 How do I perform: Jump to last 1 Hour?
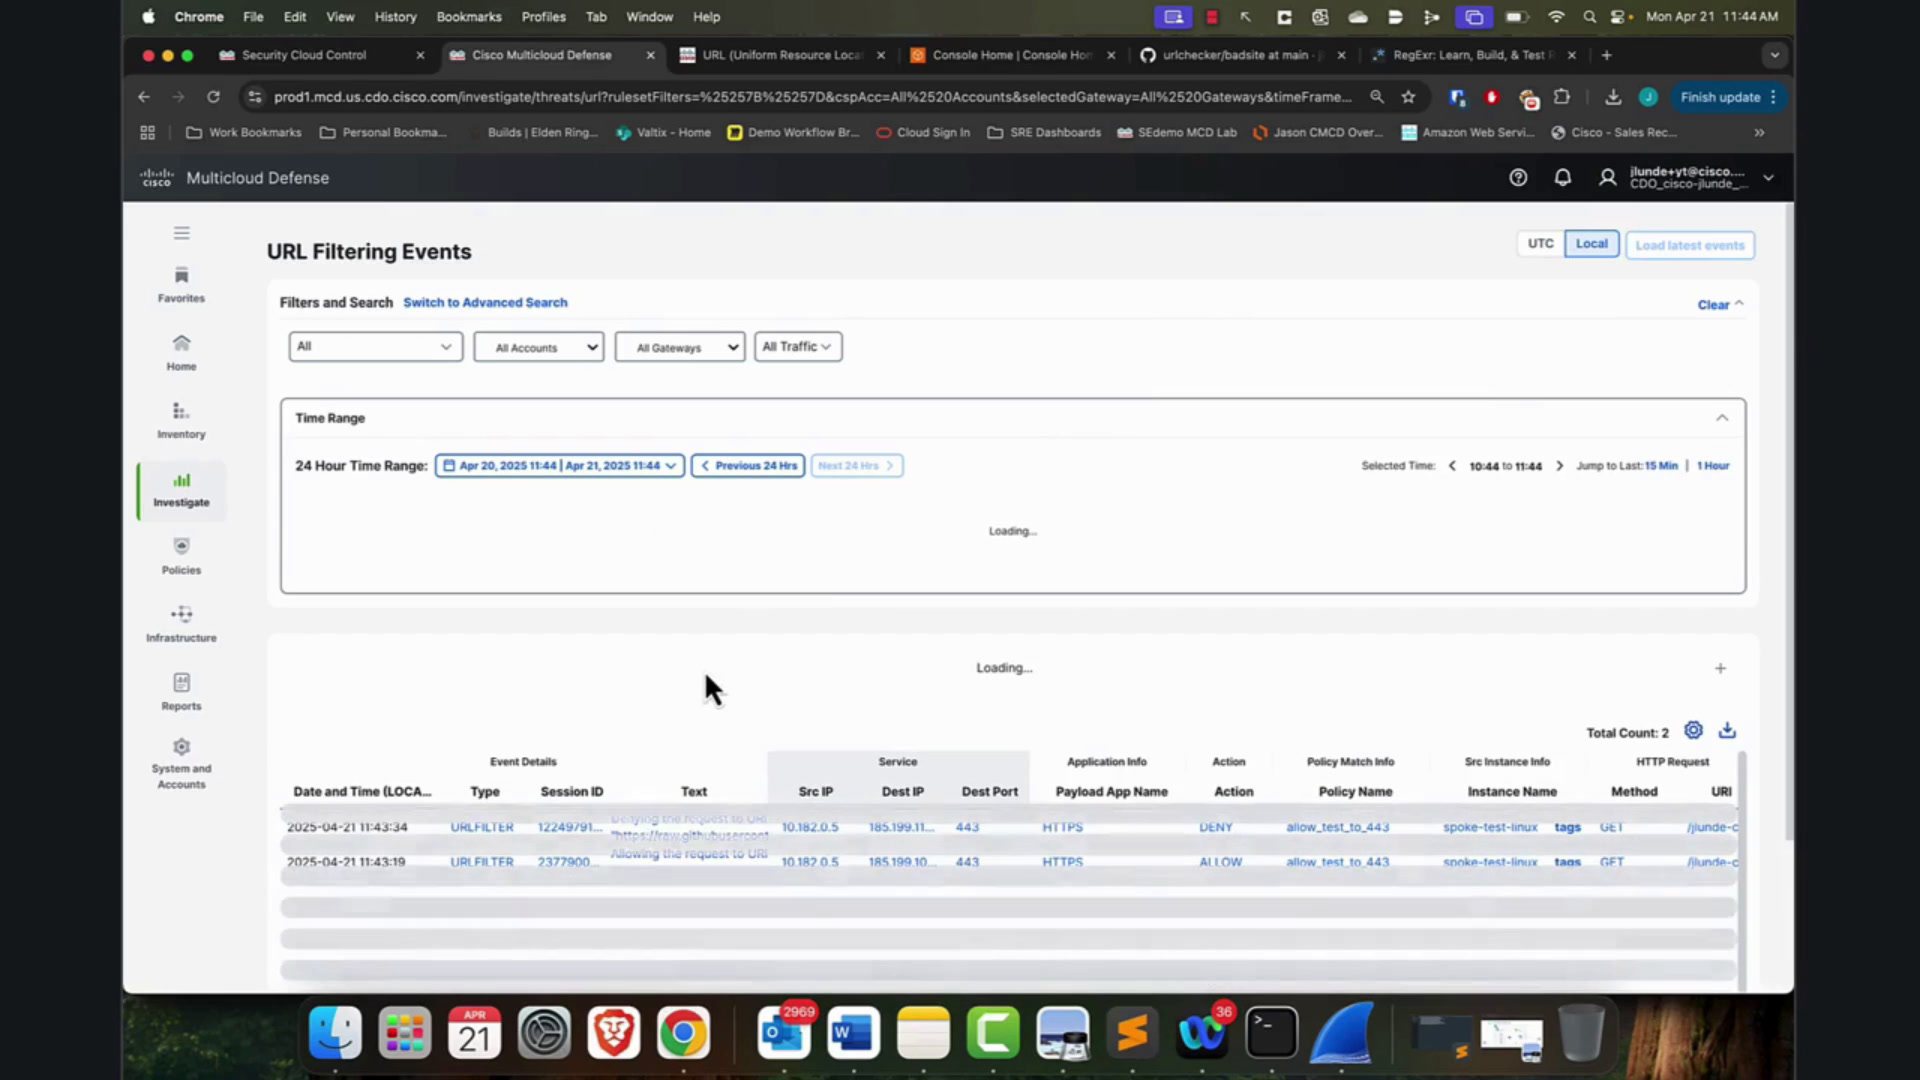(1713, 466)
